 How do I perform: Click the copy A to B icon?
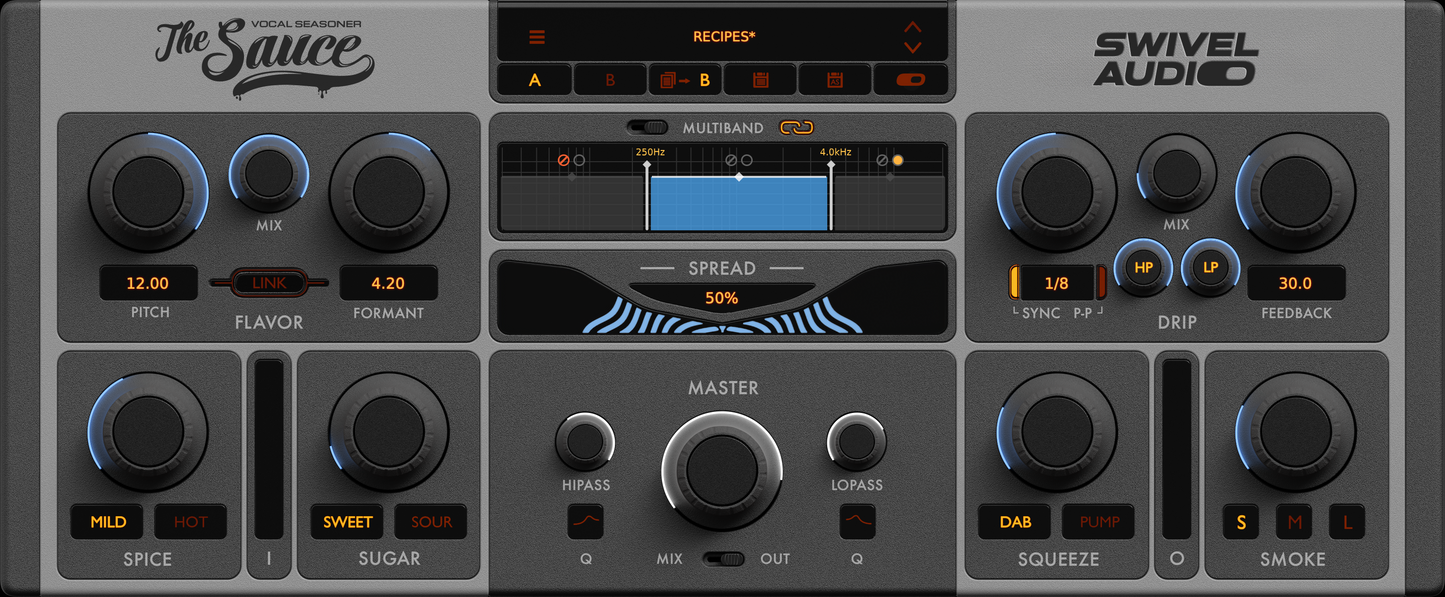click(x=685, y=80)
